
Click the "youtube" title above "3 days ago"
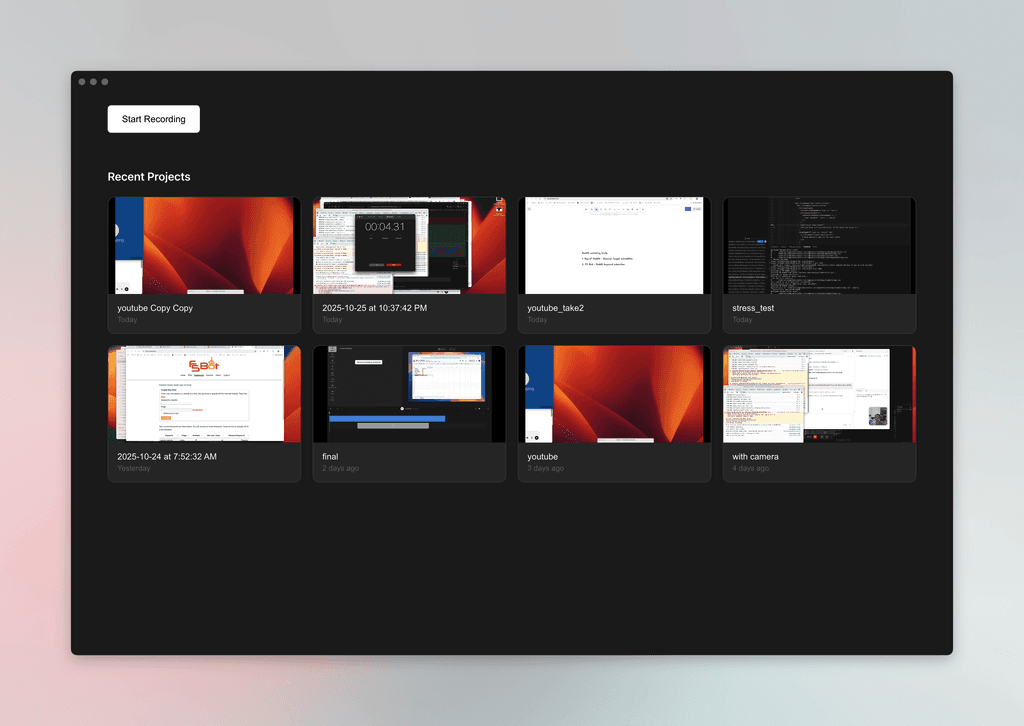545,457
